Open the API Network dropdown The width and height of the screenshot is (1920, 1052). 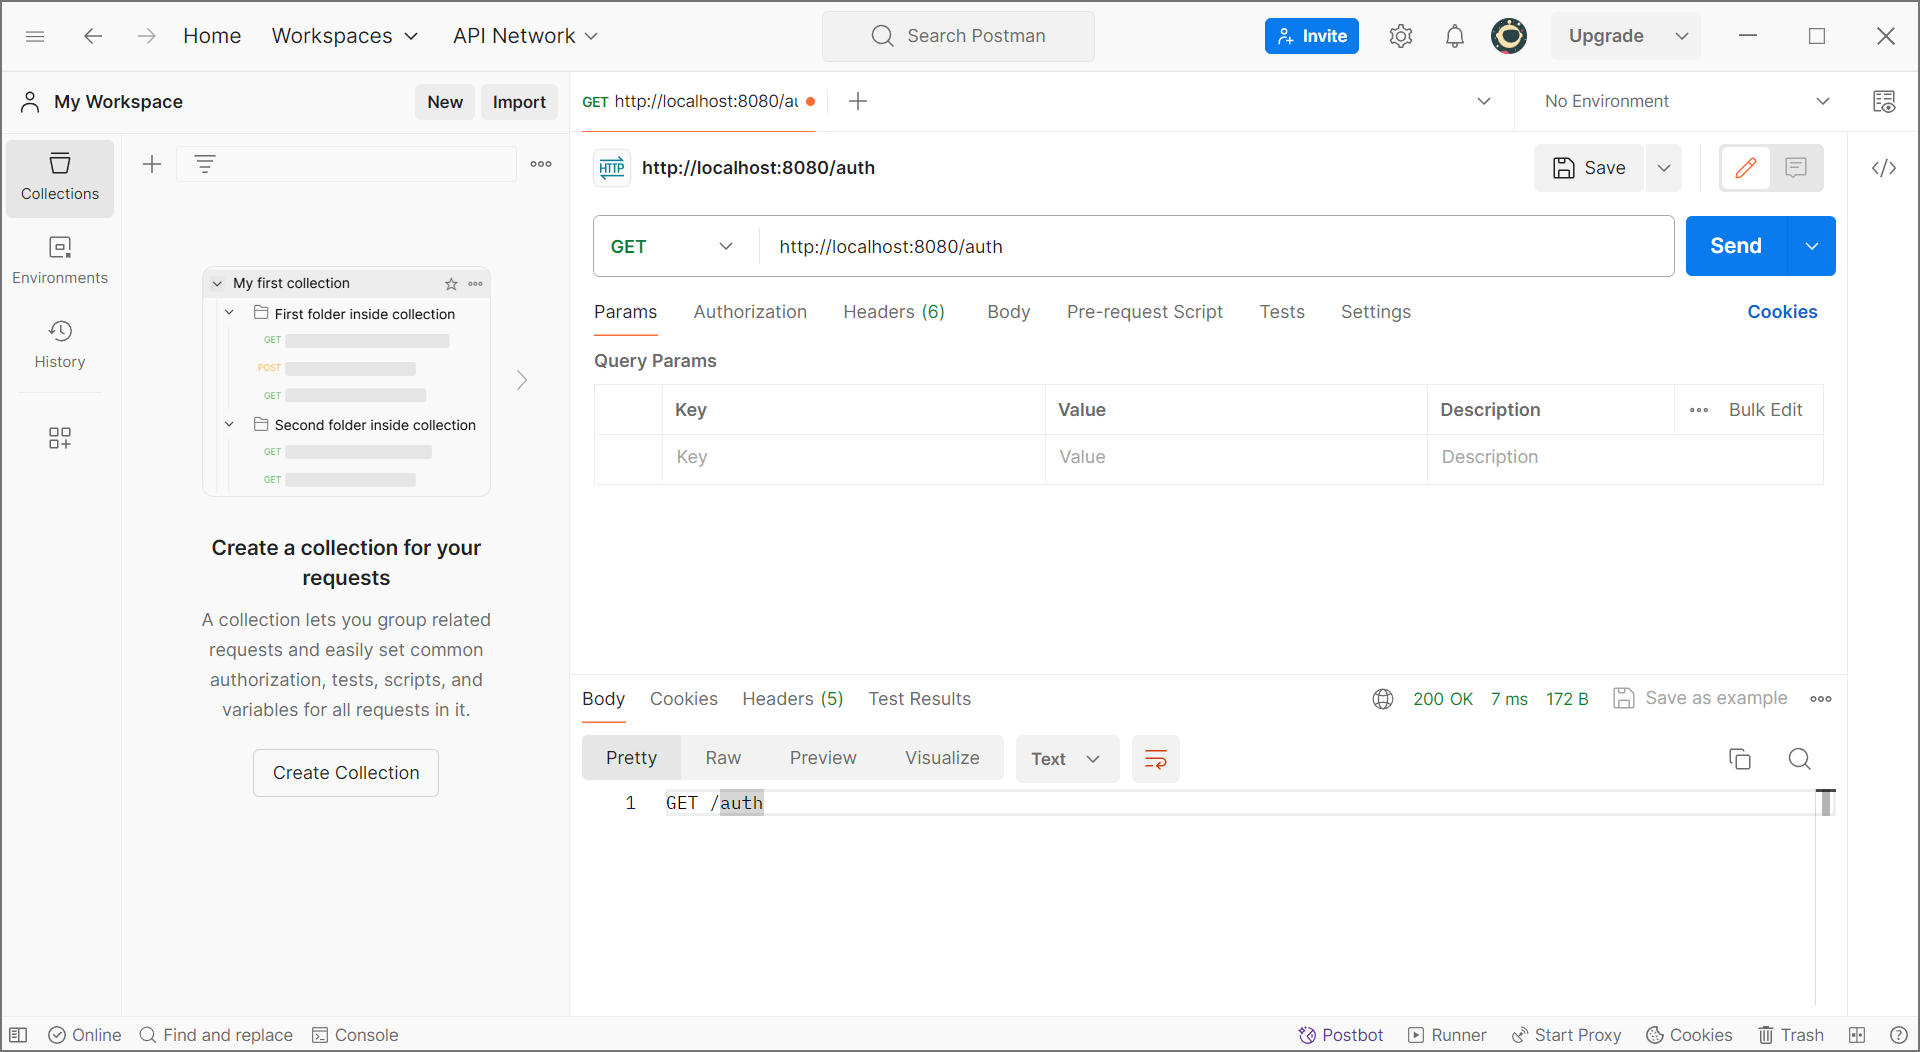point(525,36)
